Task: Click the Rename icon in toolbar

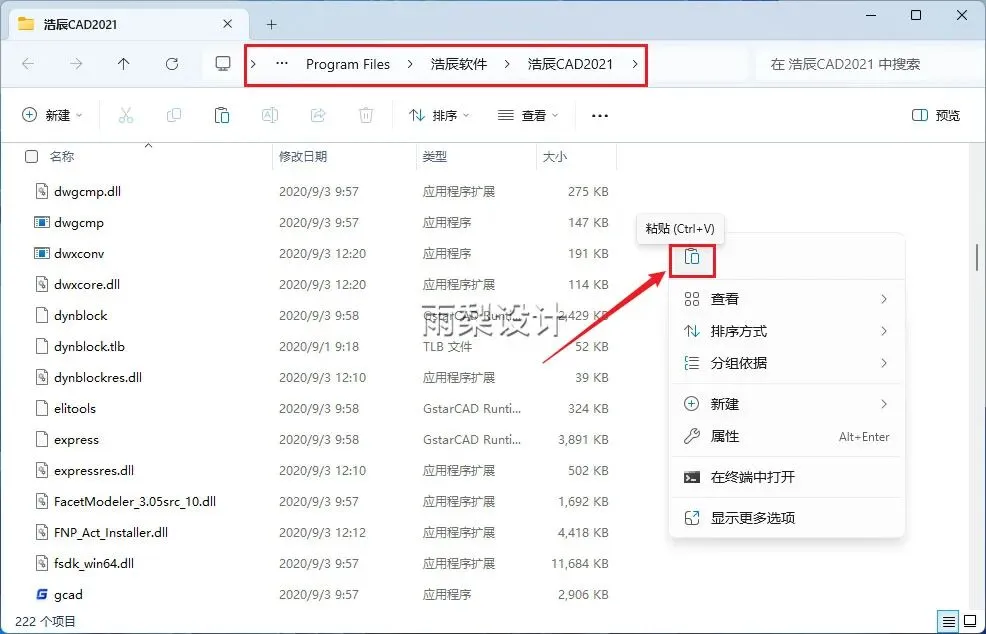Action: pos(270,115)
